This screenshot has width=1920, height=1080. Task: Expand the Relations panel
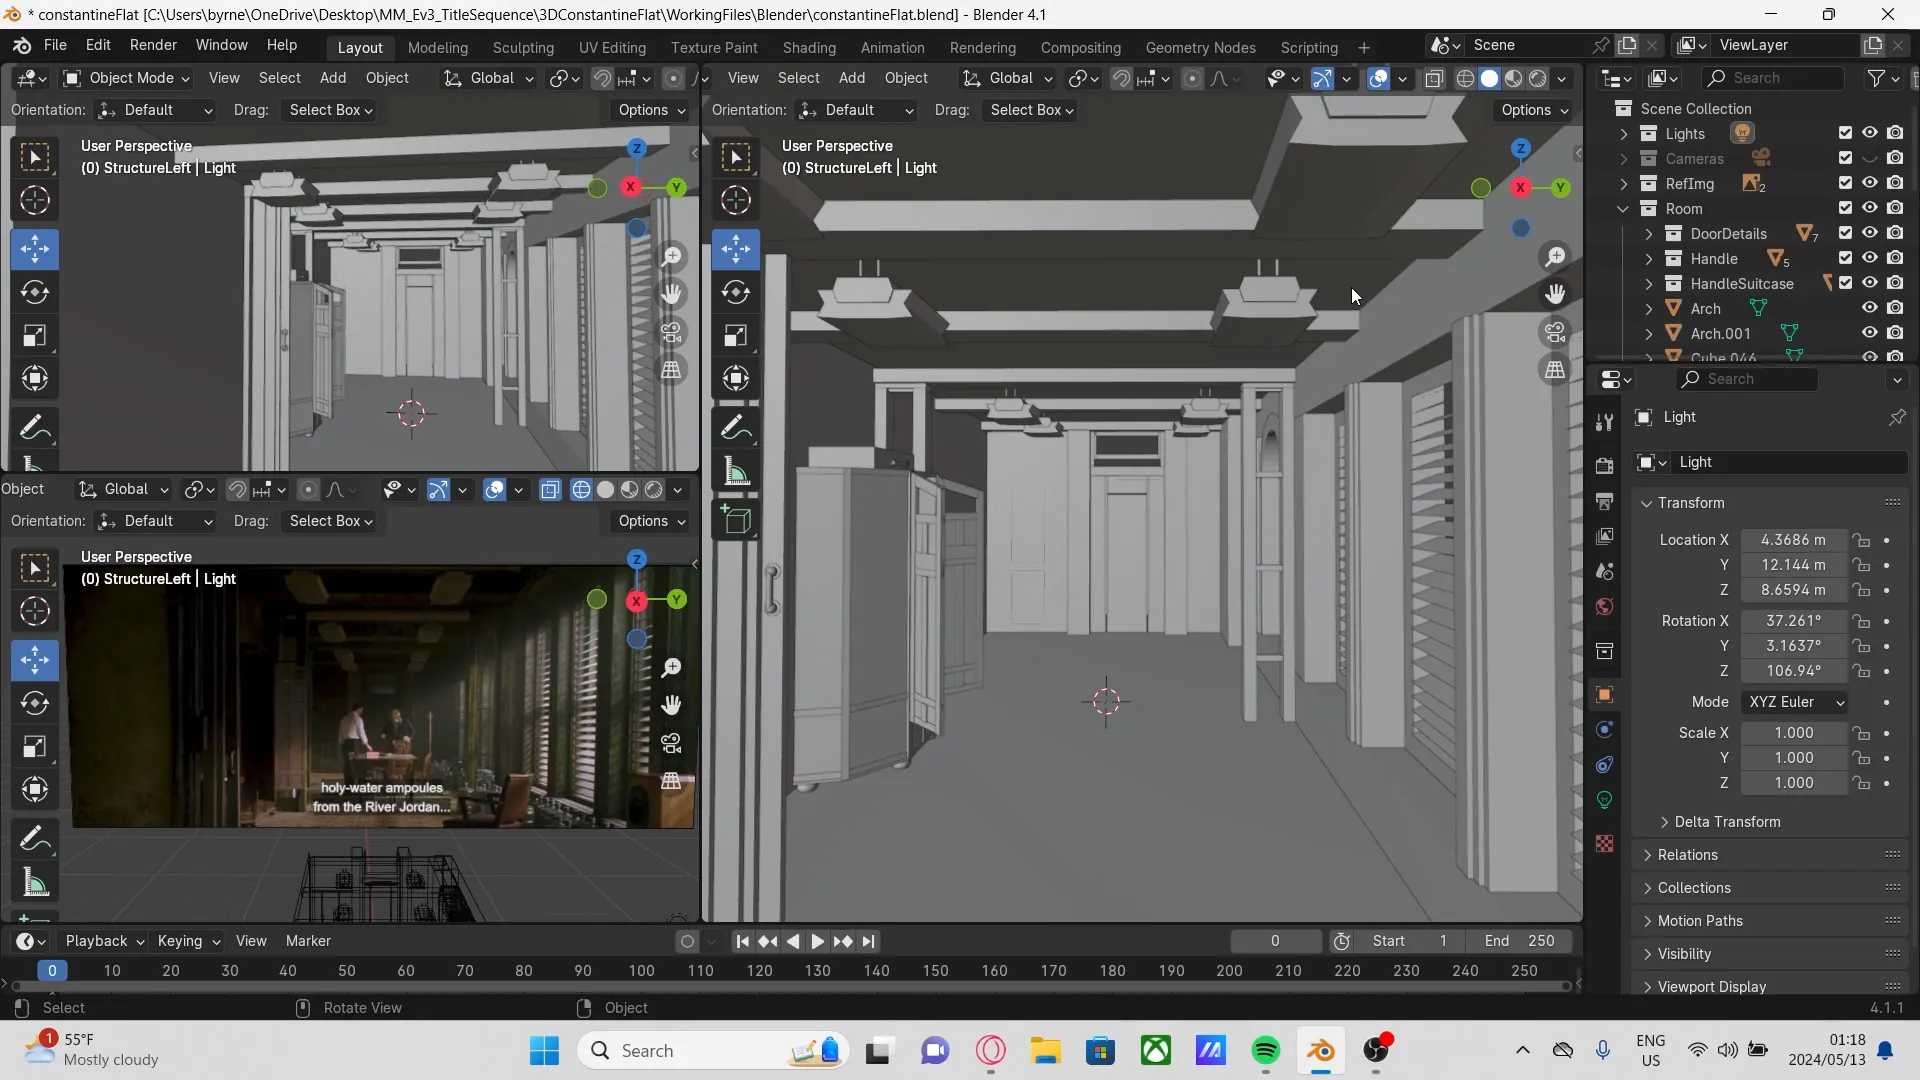tap(1687, 855)
